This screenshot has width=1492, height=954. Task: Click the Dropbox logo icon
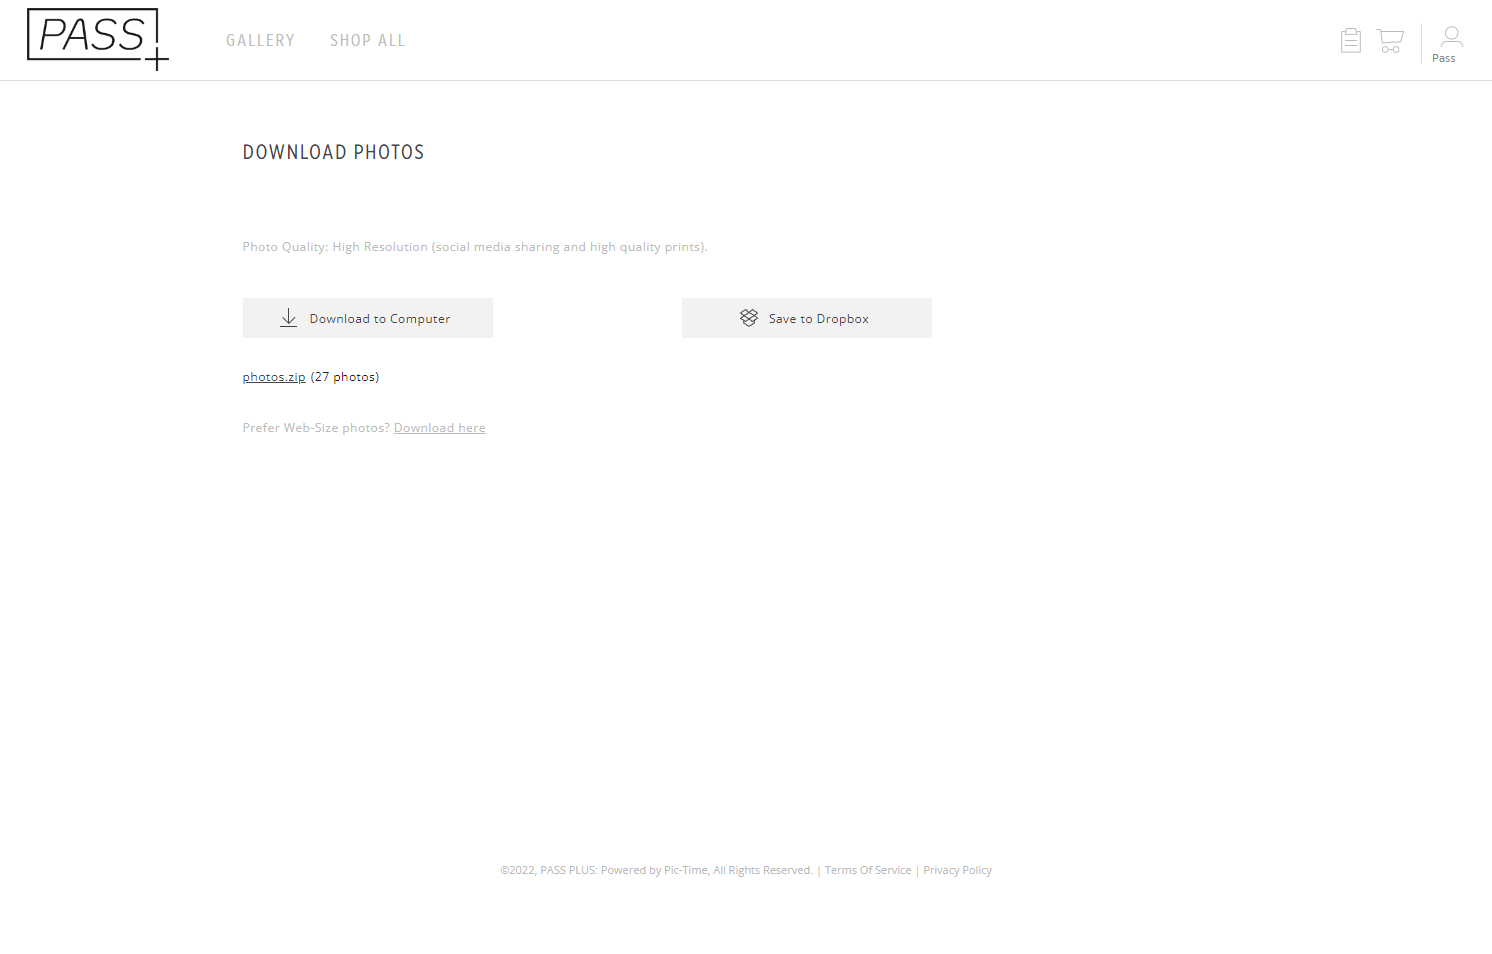coord(749,318)
